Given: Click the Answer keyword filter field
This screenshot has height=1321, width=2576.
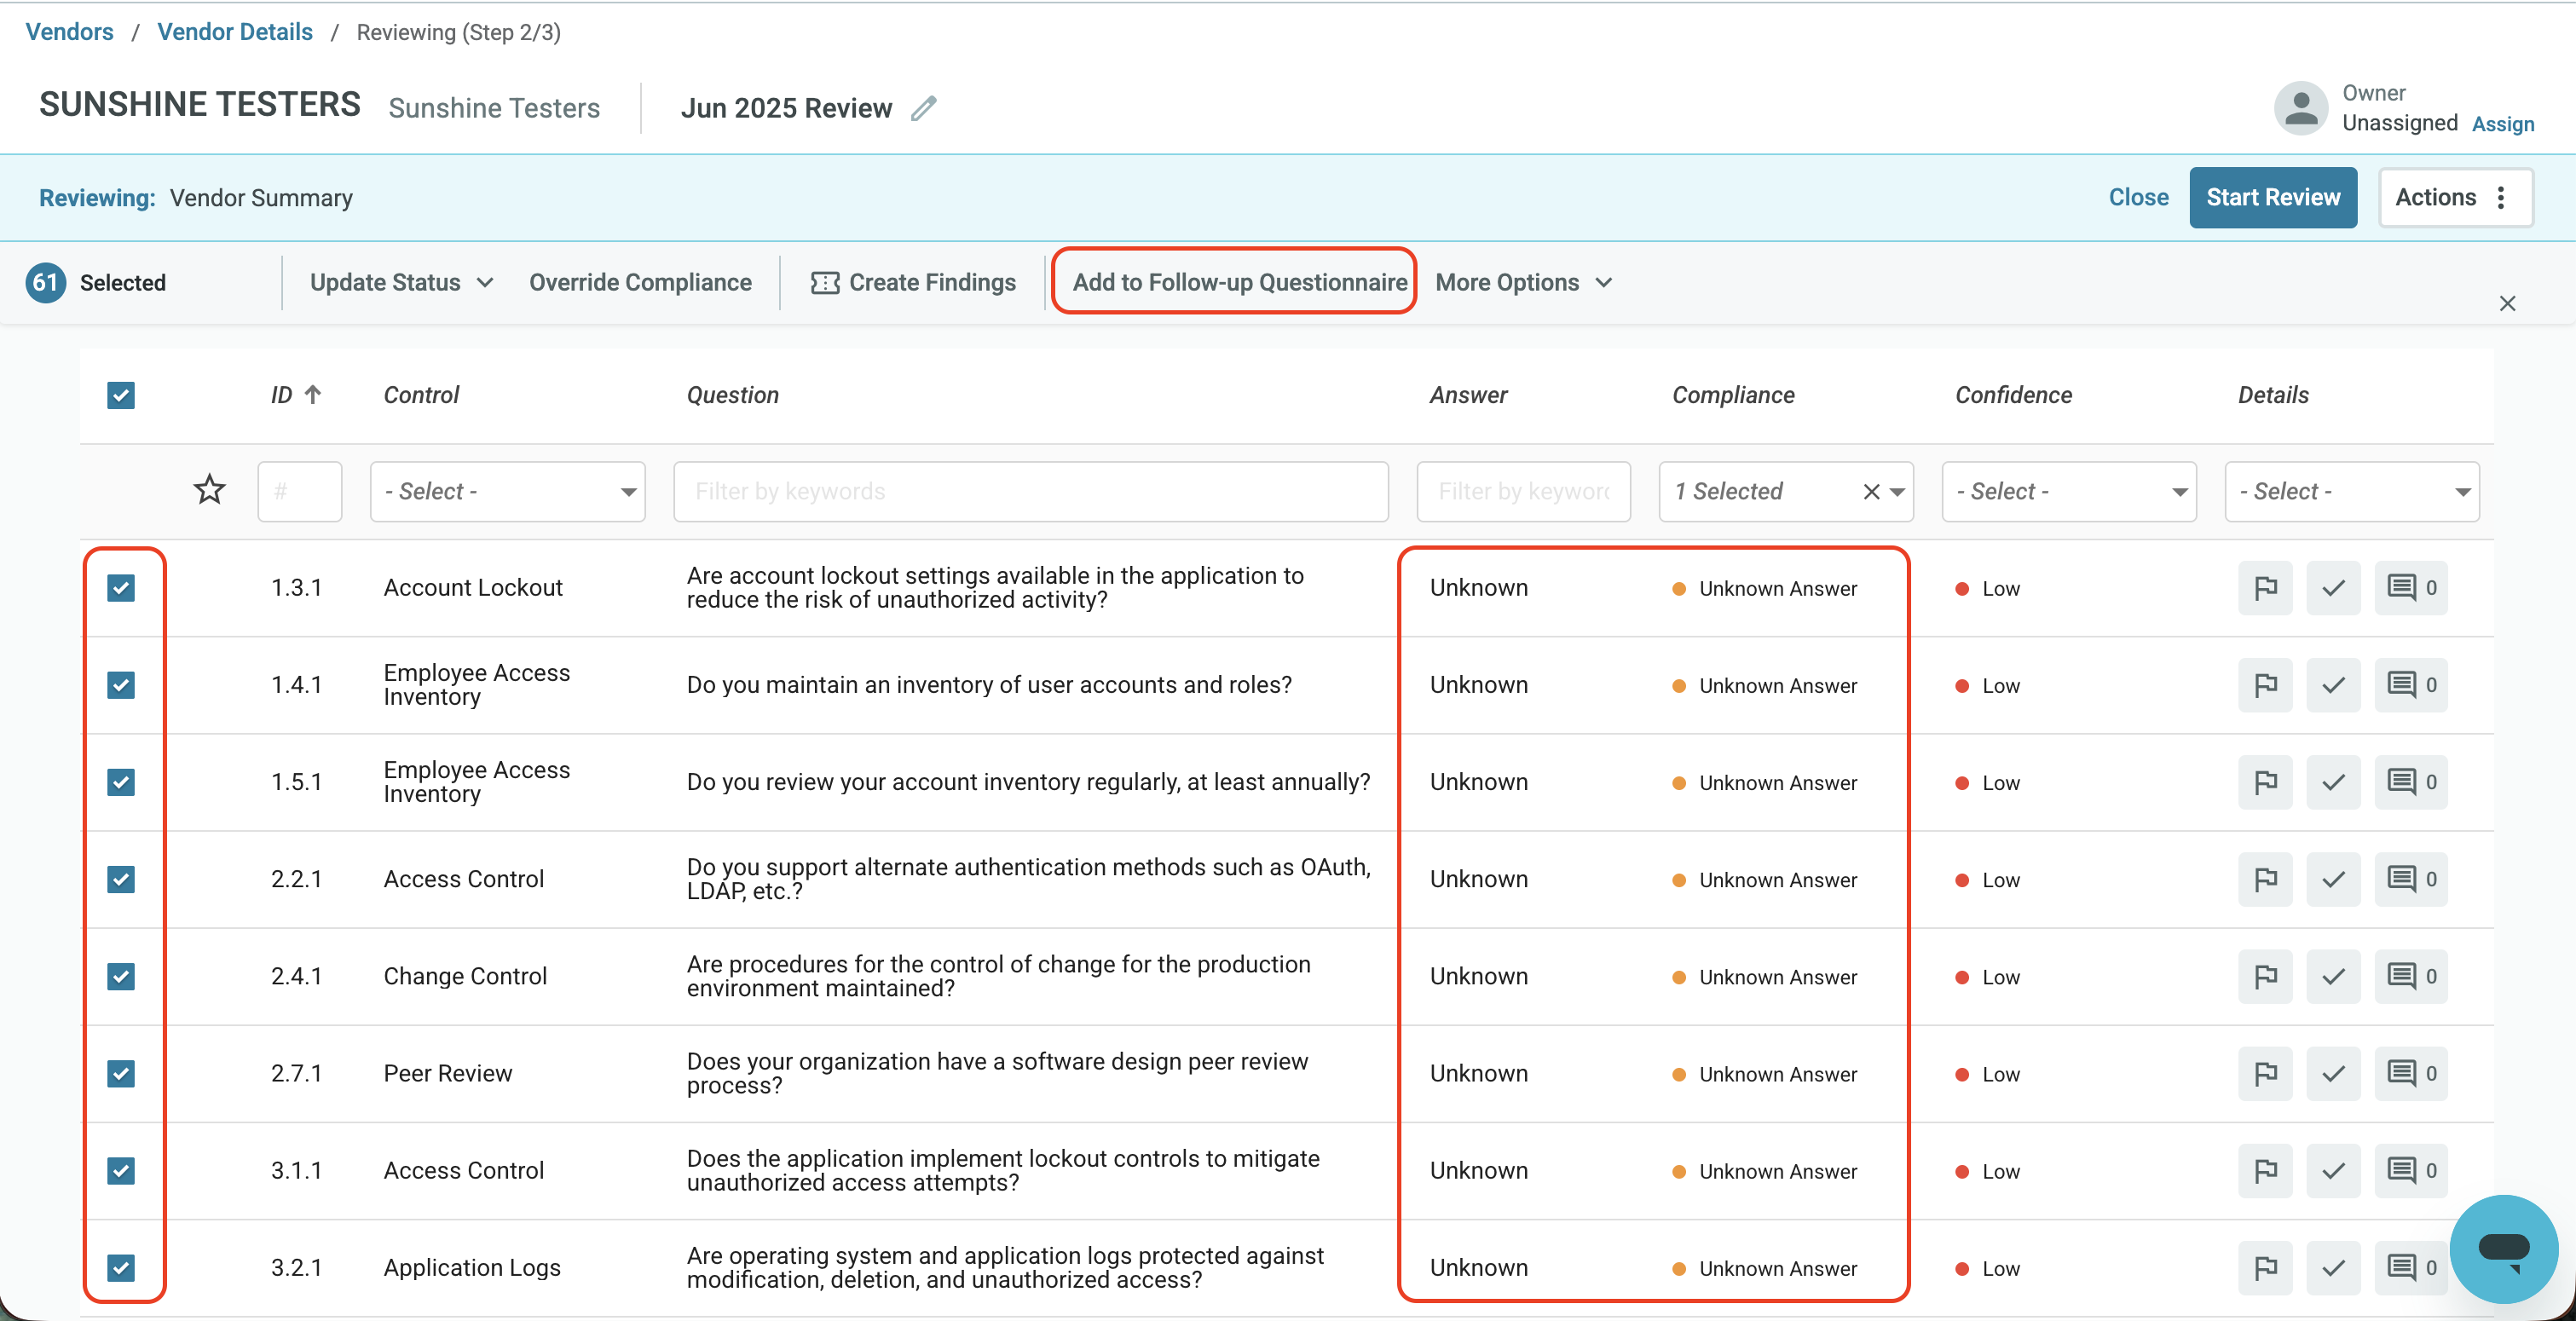Looking at the screenshot, I should coord(1523,491).
